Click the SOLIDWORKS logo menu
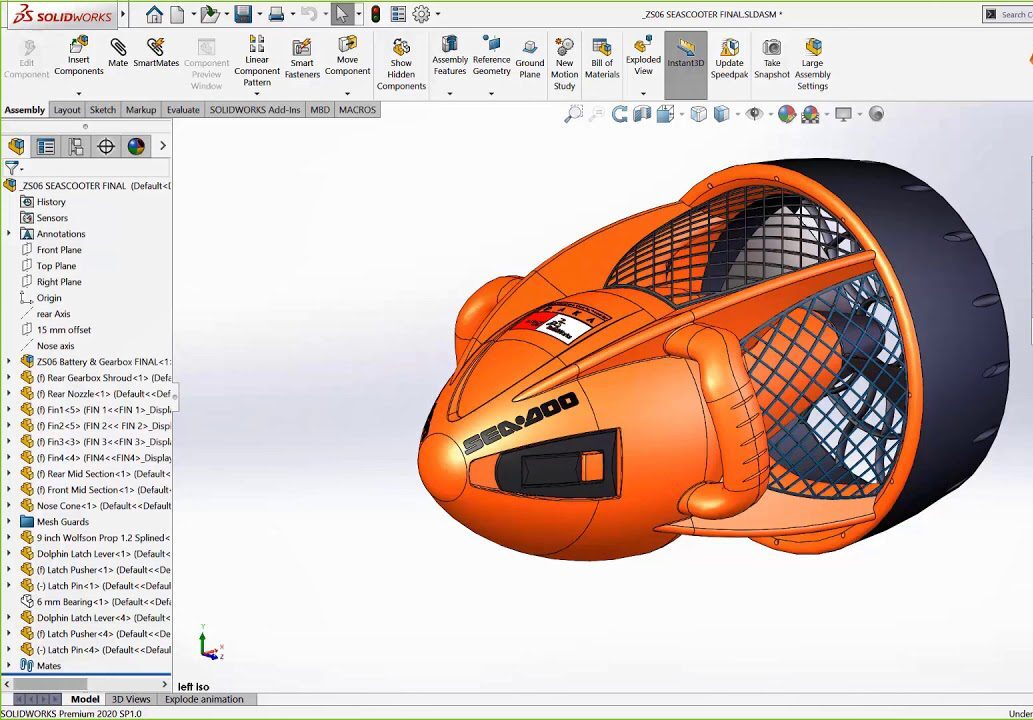 63,14
